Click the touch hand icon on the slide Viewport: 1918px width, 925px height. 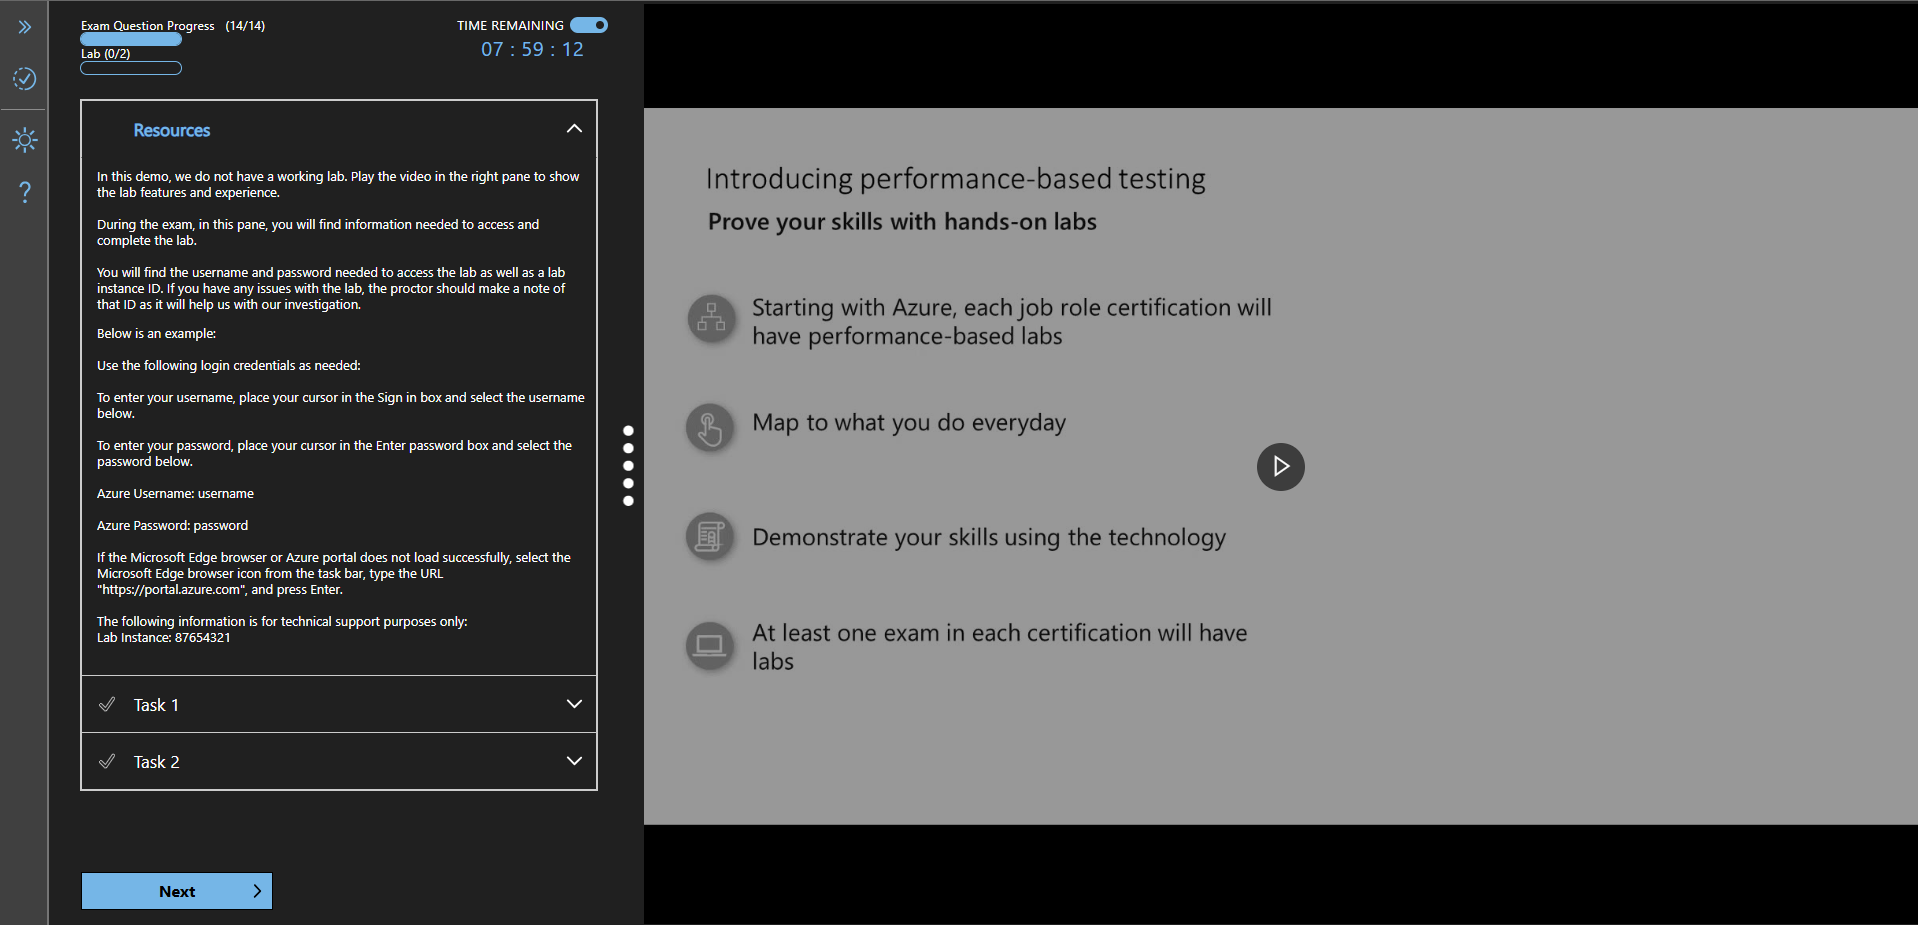tap(710, 428)
